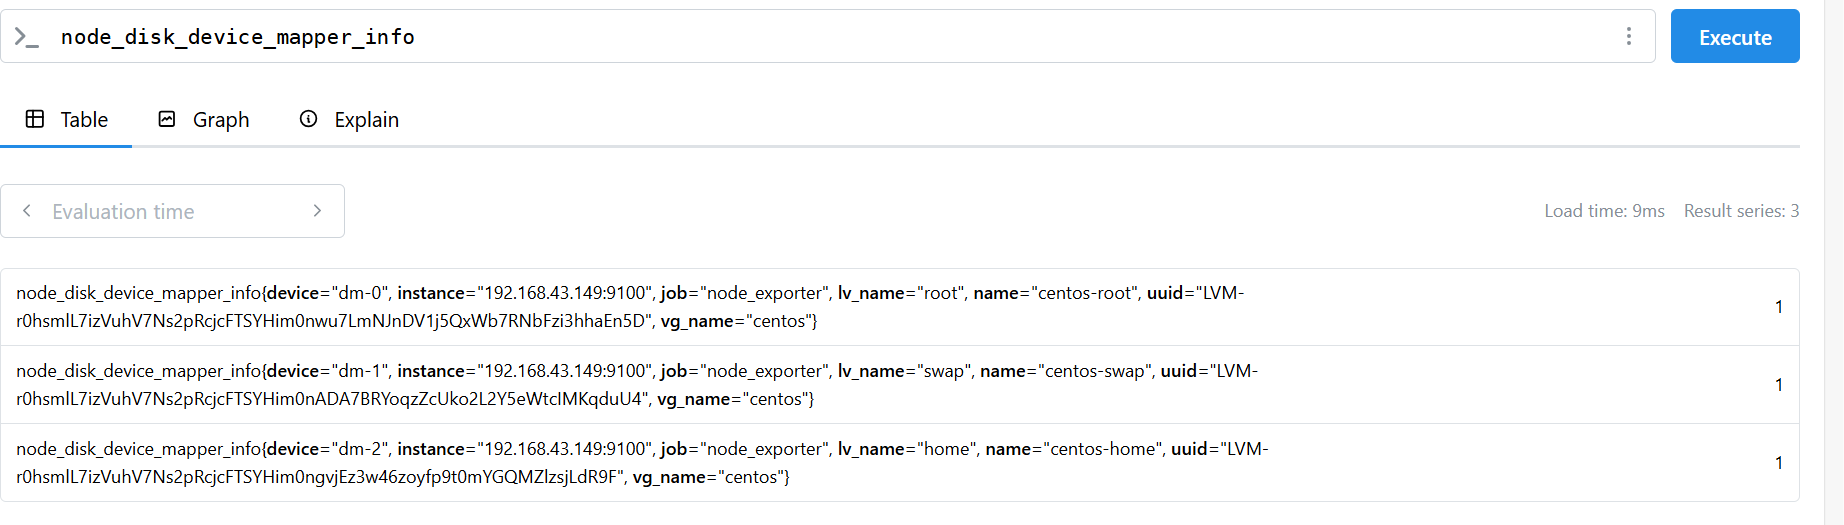The width and height of the screenshot is (1844, 525).
Task: Select the dm-2 centos-home series row
Action: (641, 463)
